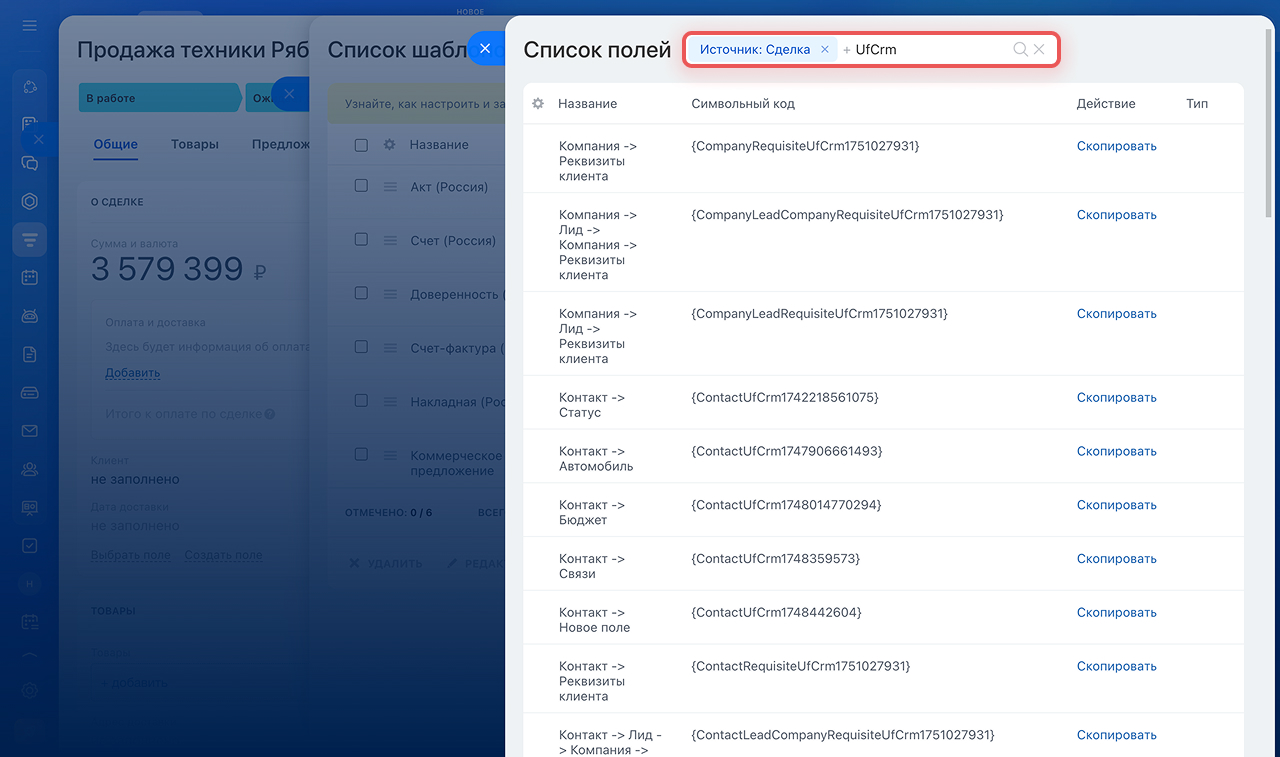Screen dimensions: 1280x757
Task: Click the Тип column header
Action: pyautogui.click(x=1197, y=104)
